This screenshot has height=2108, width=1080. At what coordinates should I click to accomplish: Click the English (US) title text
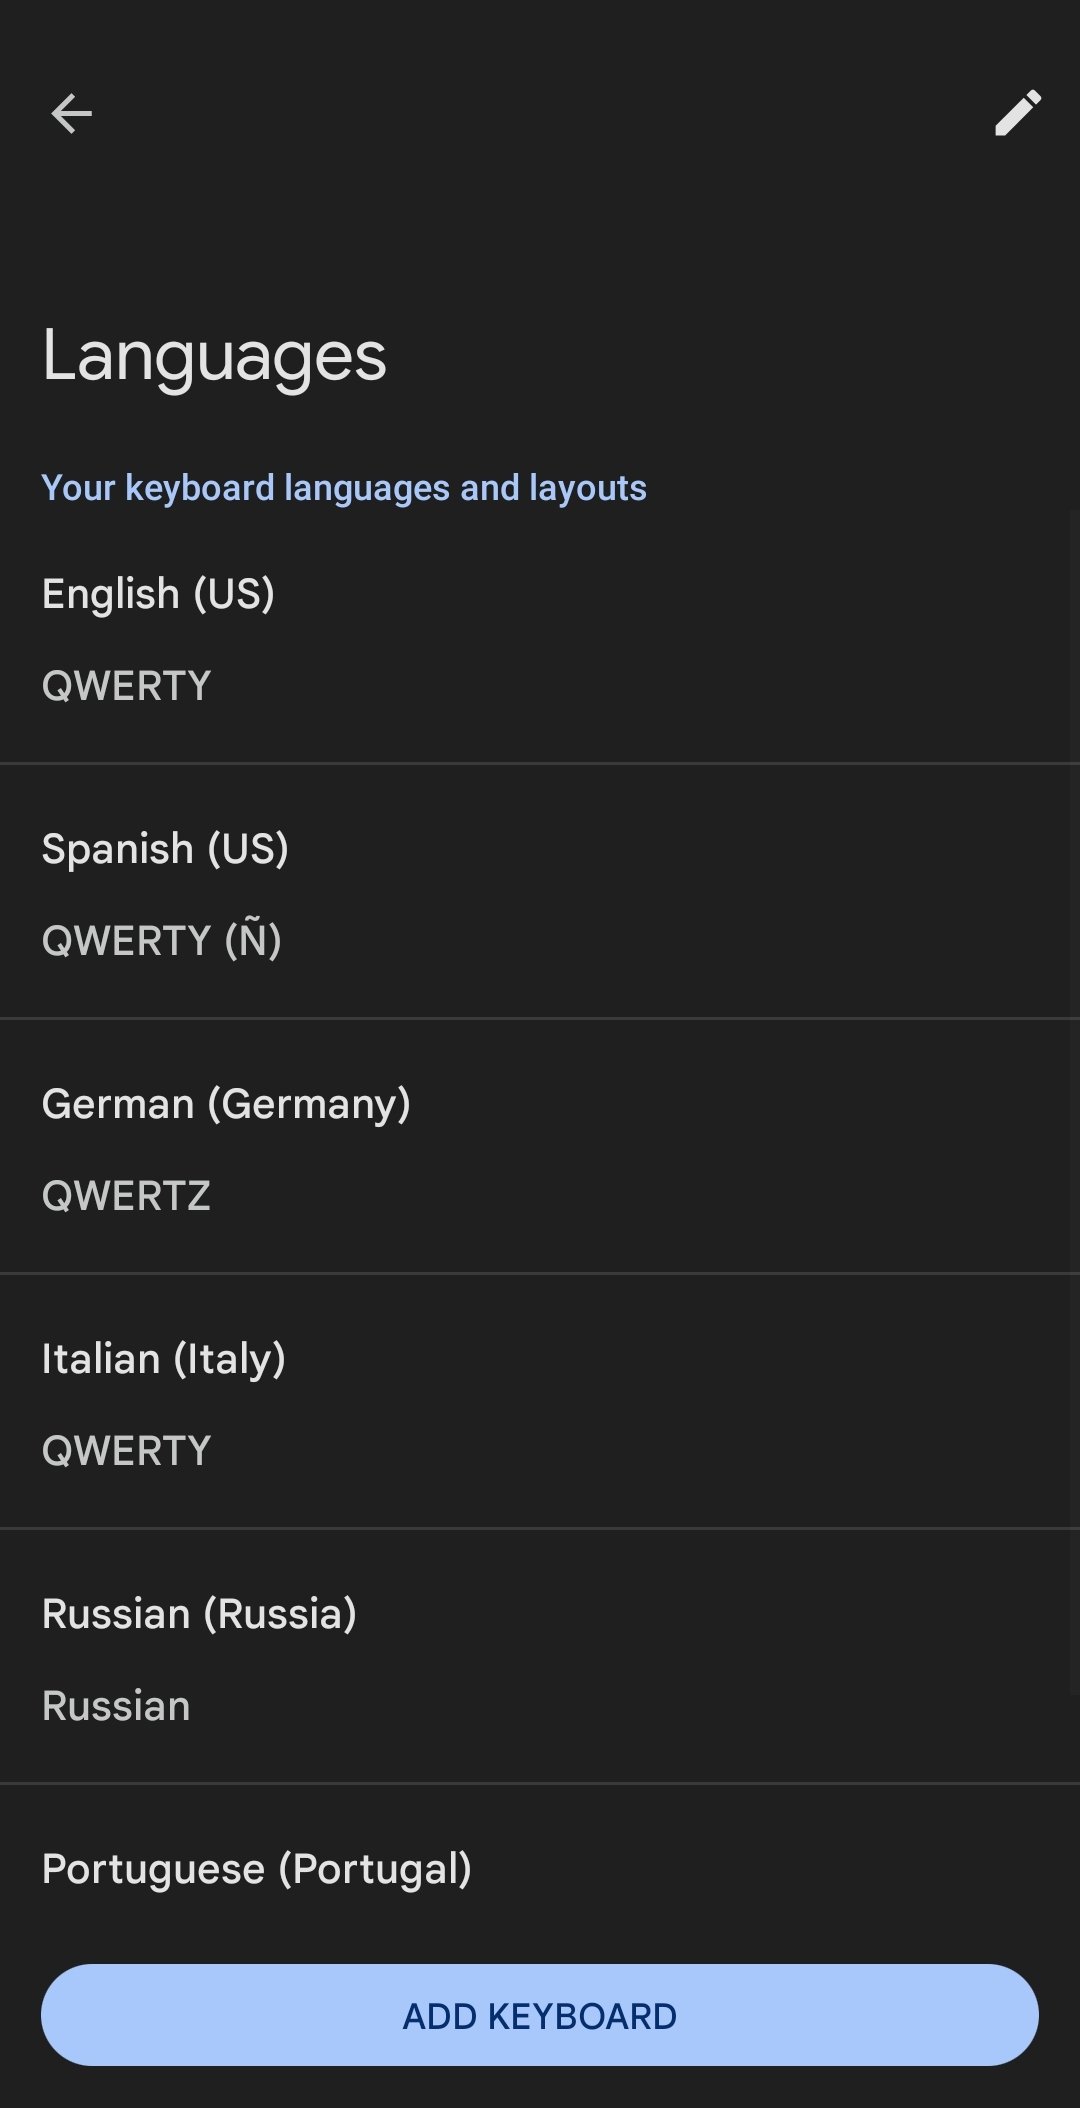click(x=158, y=594)
